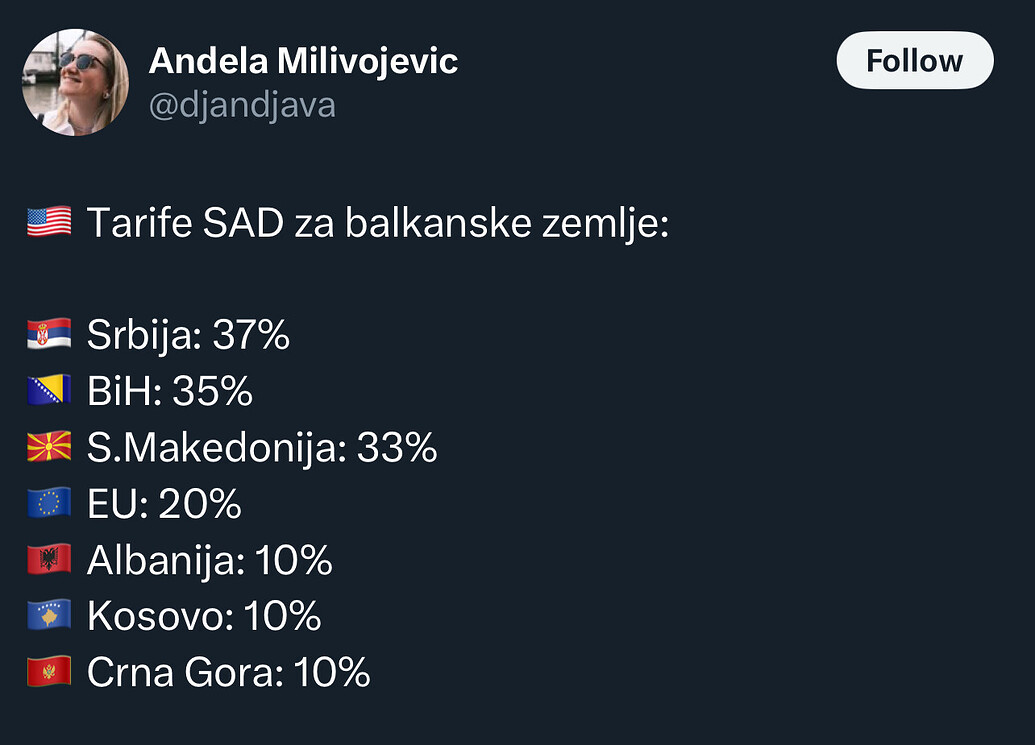Image resolution: width=1035 pixels, height=745 pixels.
Task: Click the Andela Milivojevic display name
Action: coord(303,61)
